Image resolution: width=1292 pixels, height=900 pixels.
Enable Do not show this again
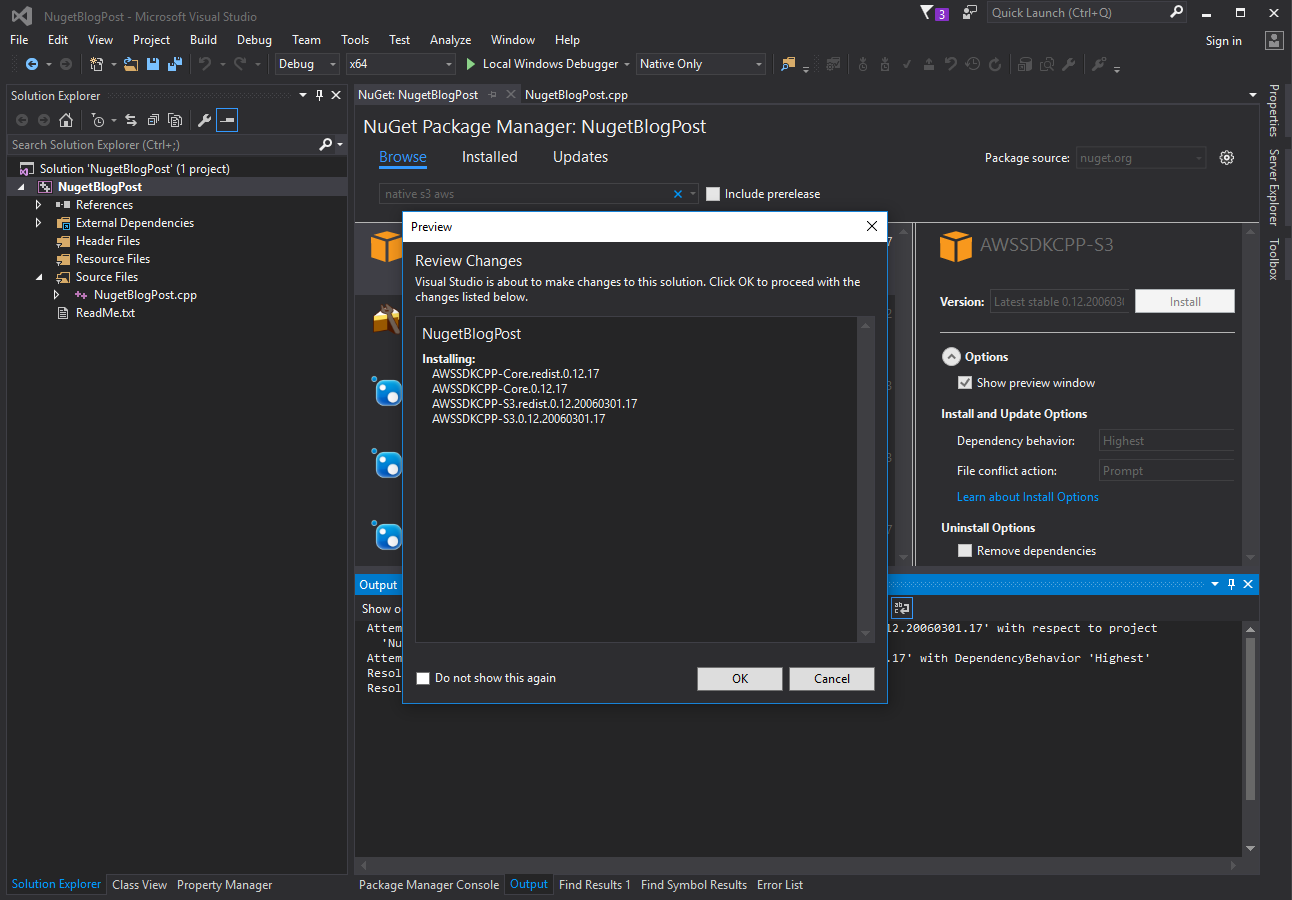(x=423, y=677)
